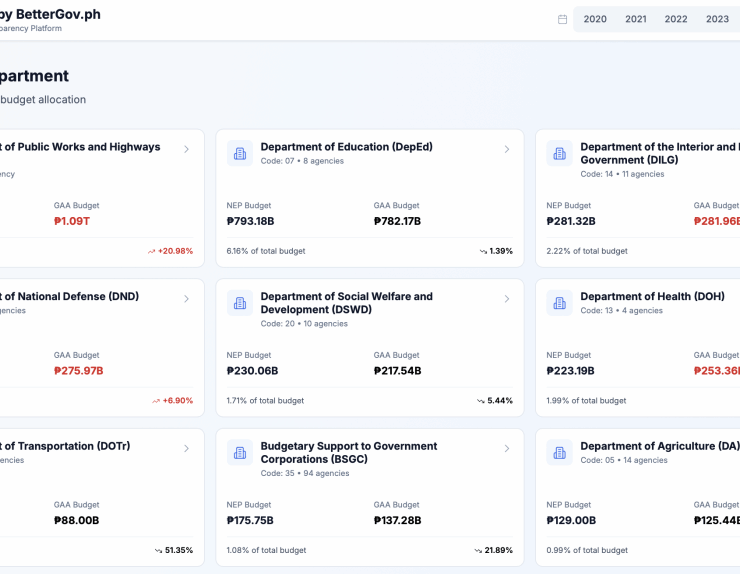Click the DILG card building icon
The height and width of the screenshot is (574, 740).
tap(560, 153)
